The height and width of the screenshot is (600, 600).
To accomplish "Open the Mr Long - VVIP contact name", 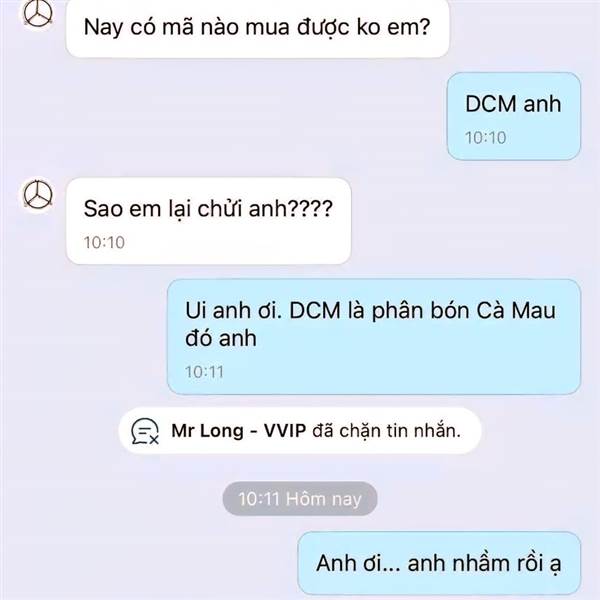I will (238, 431).
